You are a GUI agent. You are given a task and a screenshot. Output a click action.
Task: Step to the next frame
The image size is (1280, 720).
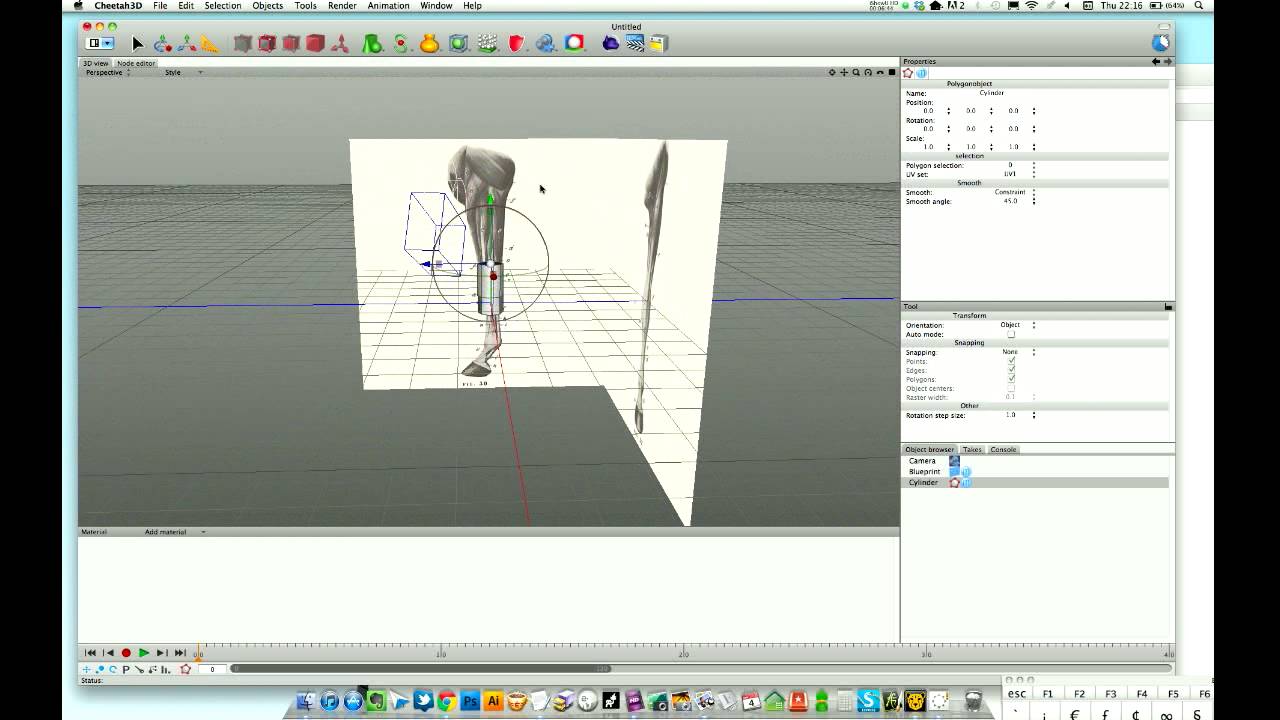pos(161,653)
